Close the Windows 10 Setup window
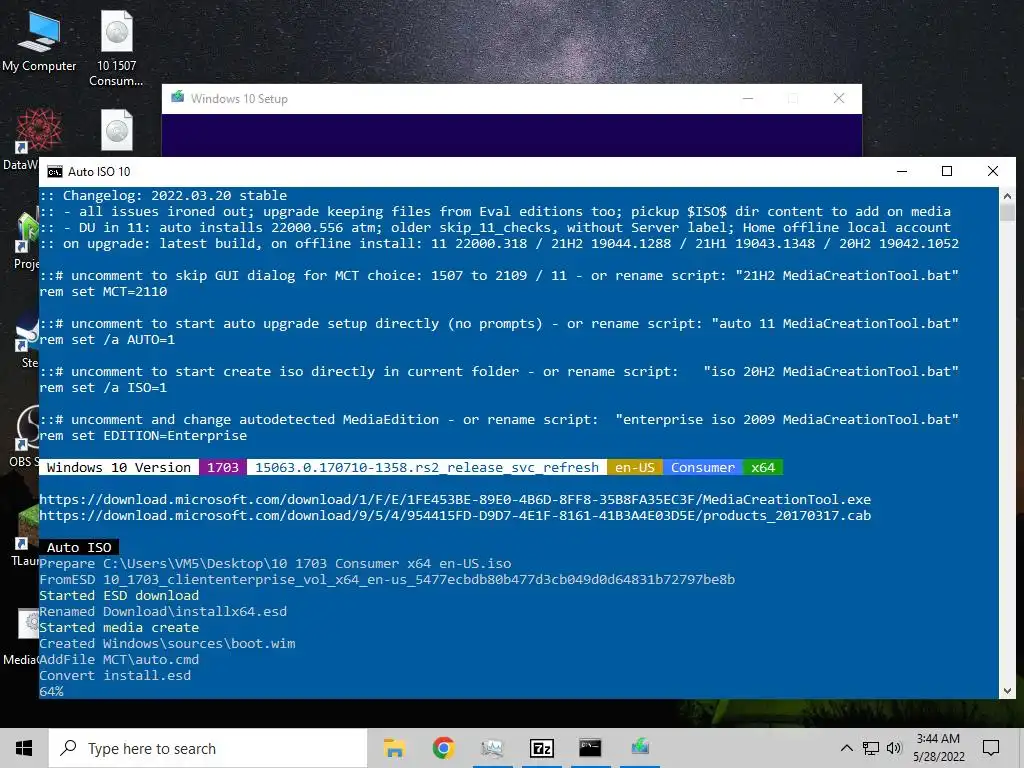 point(839,99)
